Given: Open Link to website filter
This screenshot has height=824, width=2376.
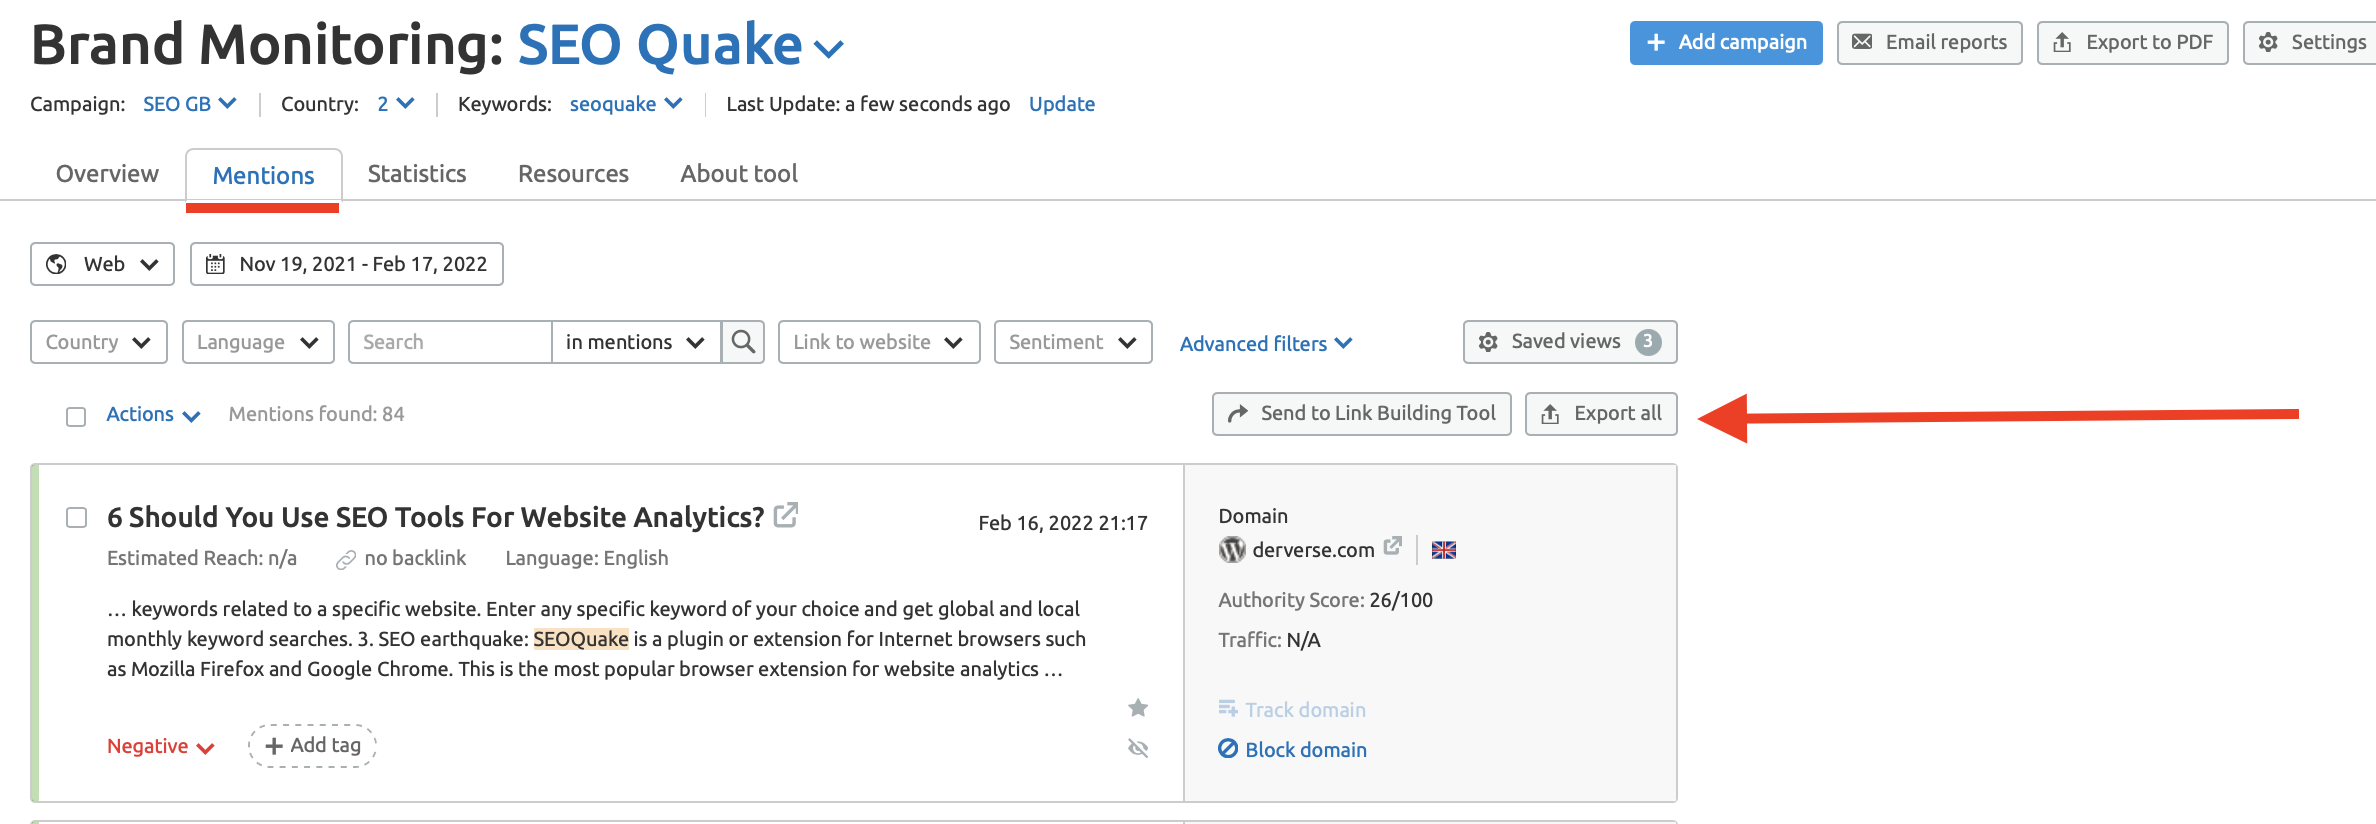Looking at the screenshot, I should (x=879, y=342).
